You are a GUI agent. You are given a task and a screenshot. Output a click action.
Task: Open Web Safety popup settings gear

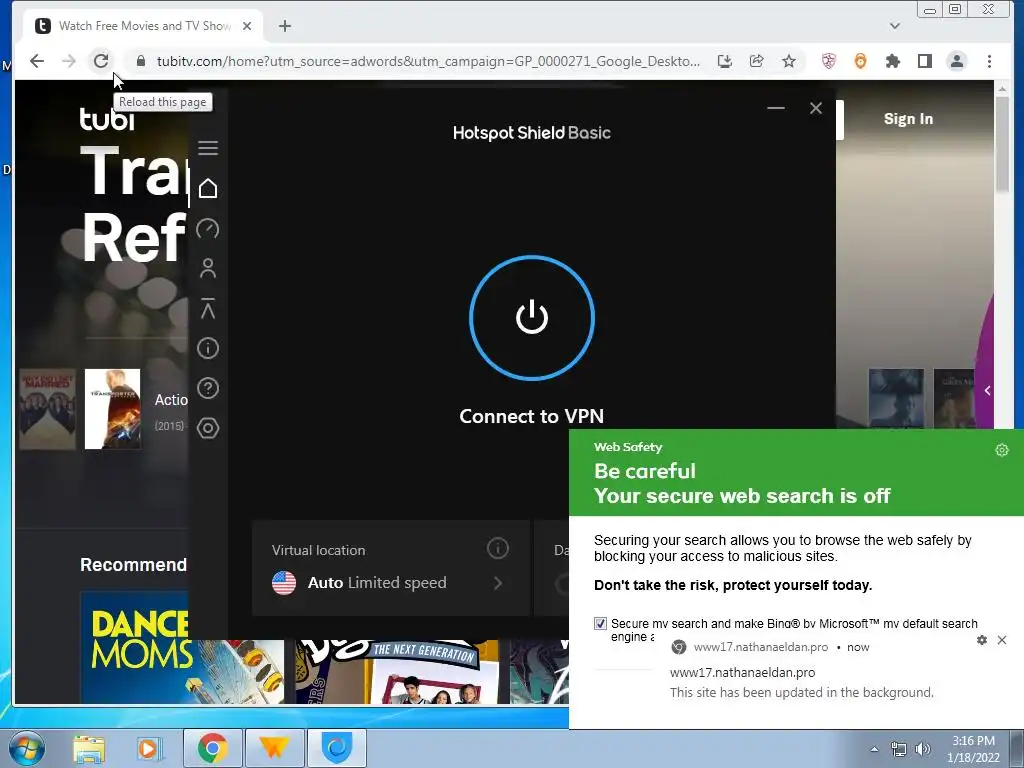pos(1002,450)
